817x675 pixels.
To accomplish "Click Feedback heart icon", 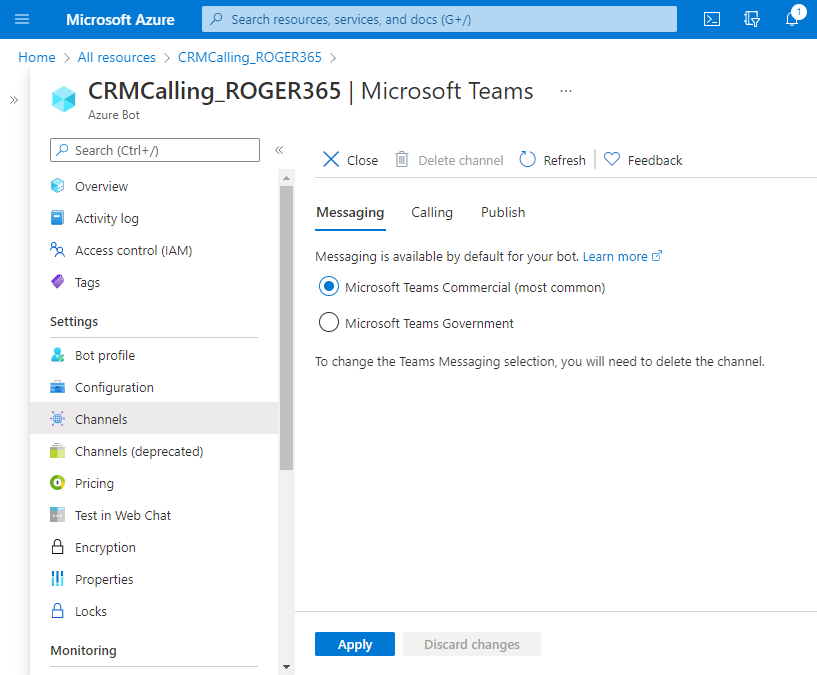I will tap(612, 160).
